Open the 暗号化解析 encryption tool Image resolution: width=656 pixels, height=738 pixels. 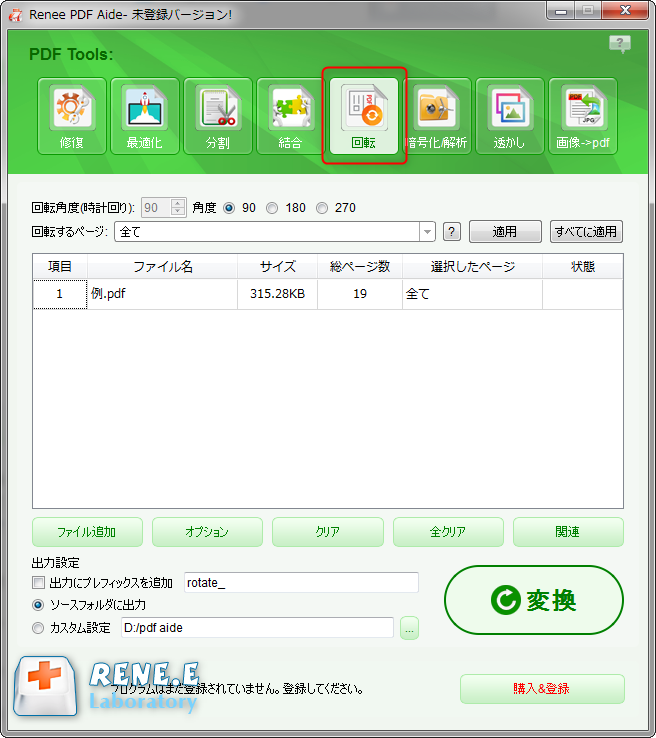pyautogui.click(x=437, y=116)
